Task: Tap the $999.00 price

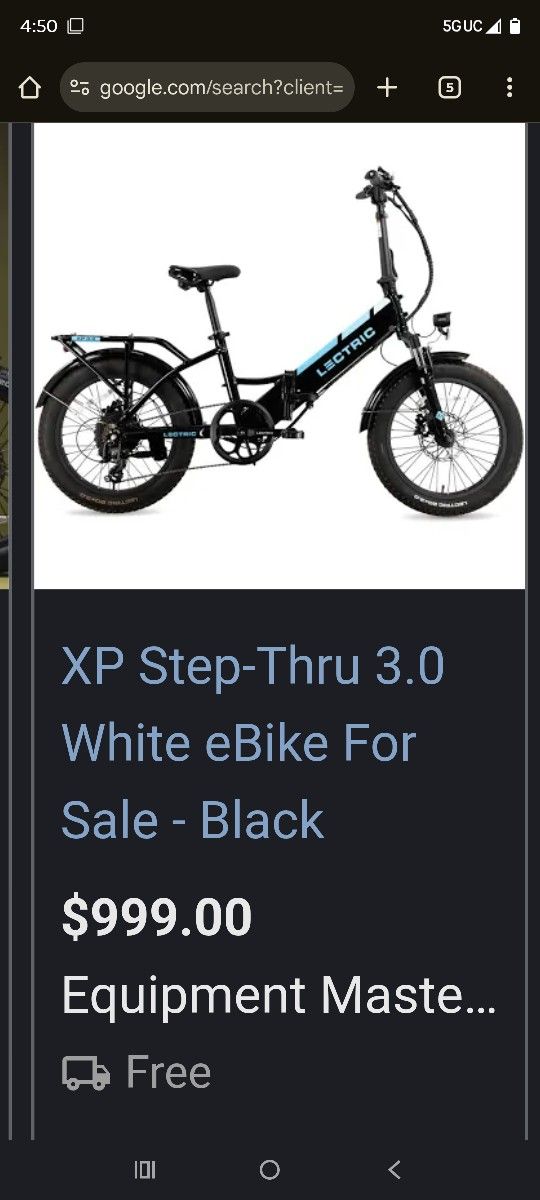Action: point(157,917)
